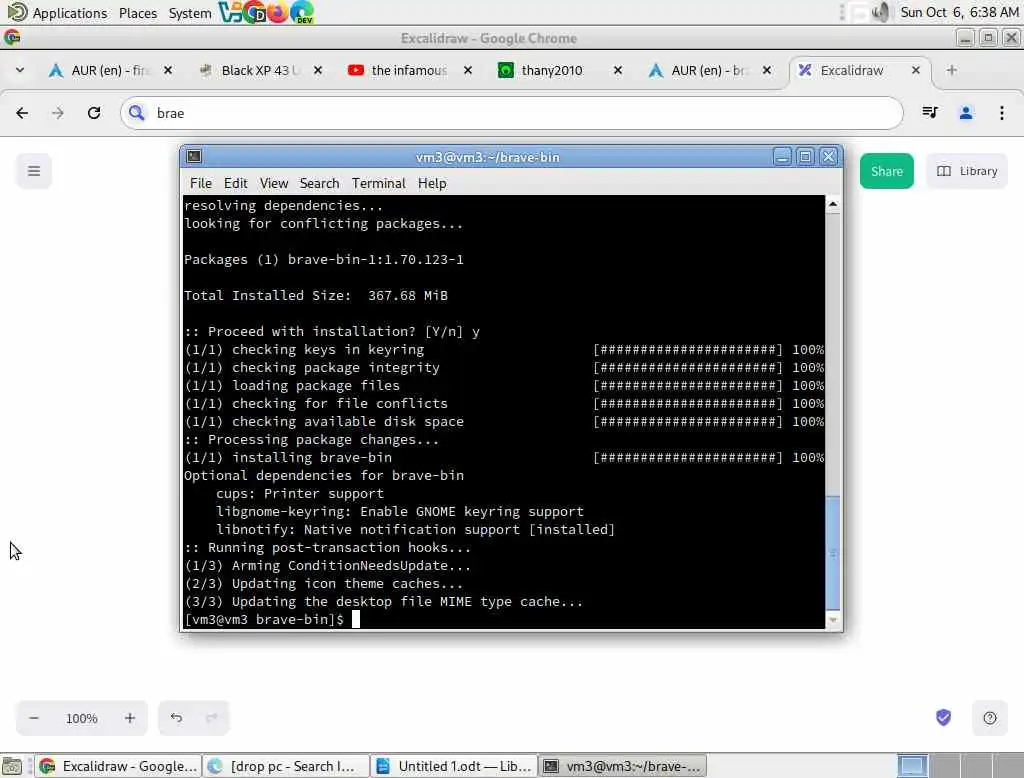Image resolution: width=1024 pixels, height=778 pixels.
Task: Close 'the infamous' YouTube tab
Action: (468, 70)
